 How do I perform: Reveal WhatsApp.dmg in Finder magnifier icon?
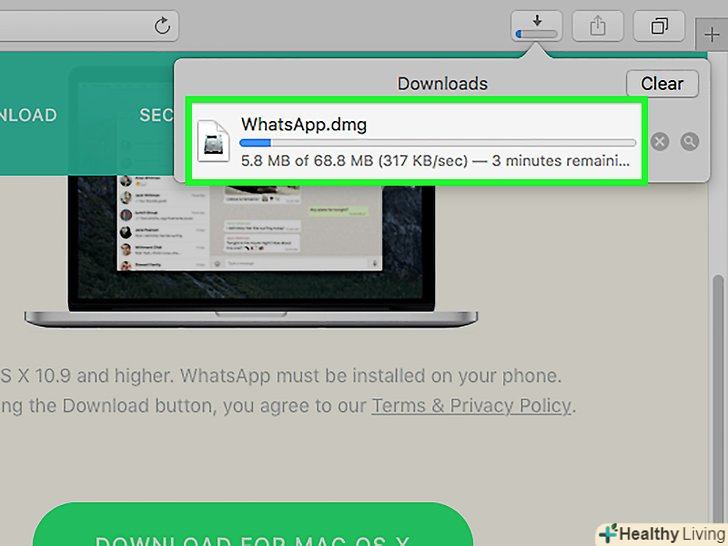pos(689,142)
